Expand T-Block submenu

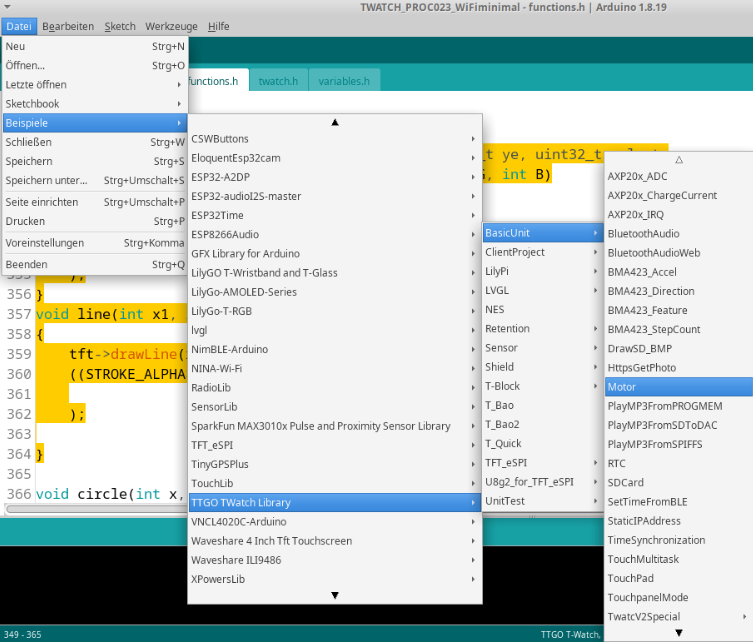coord(543,386)
